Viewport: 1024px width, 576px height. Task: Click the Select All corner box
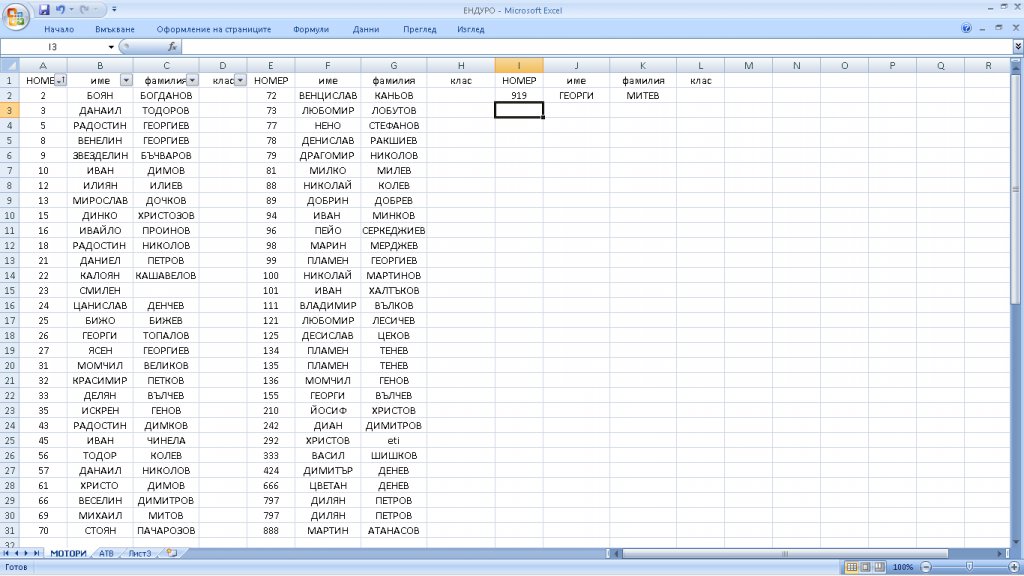(9, 66)
